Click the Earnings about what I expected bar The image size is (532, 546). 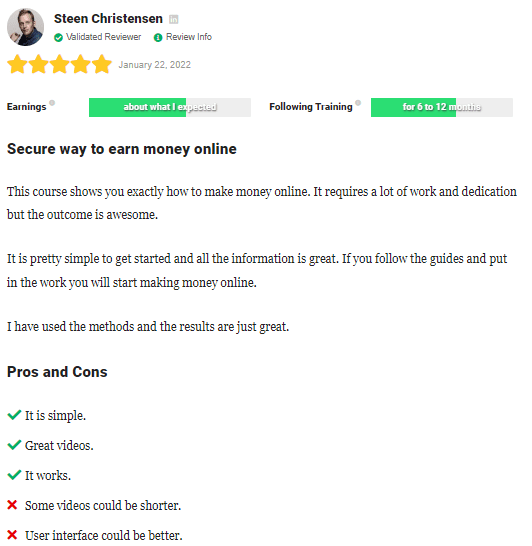point(170,107)
